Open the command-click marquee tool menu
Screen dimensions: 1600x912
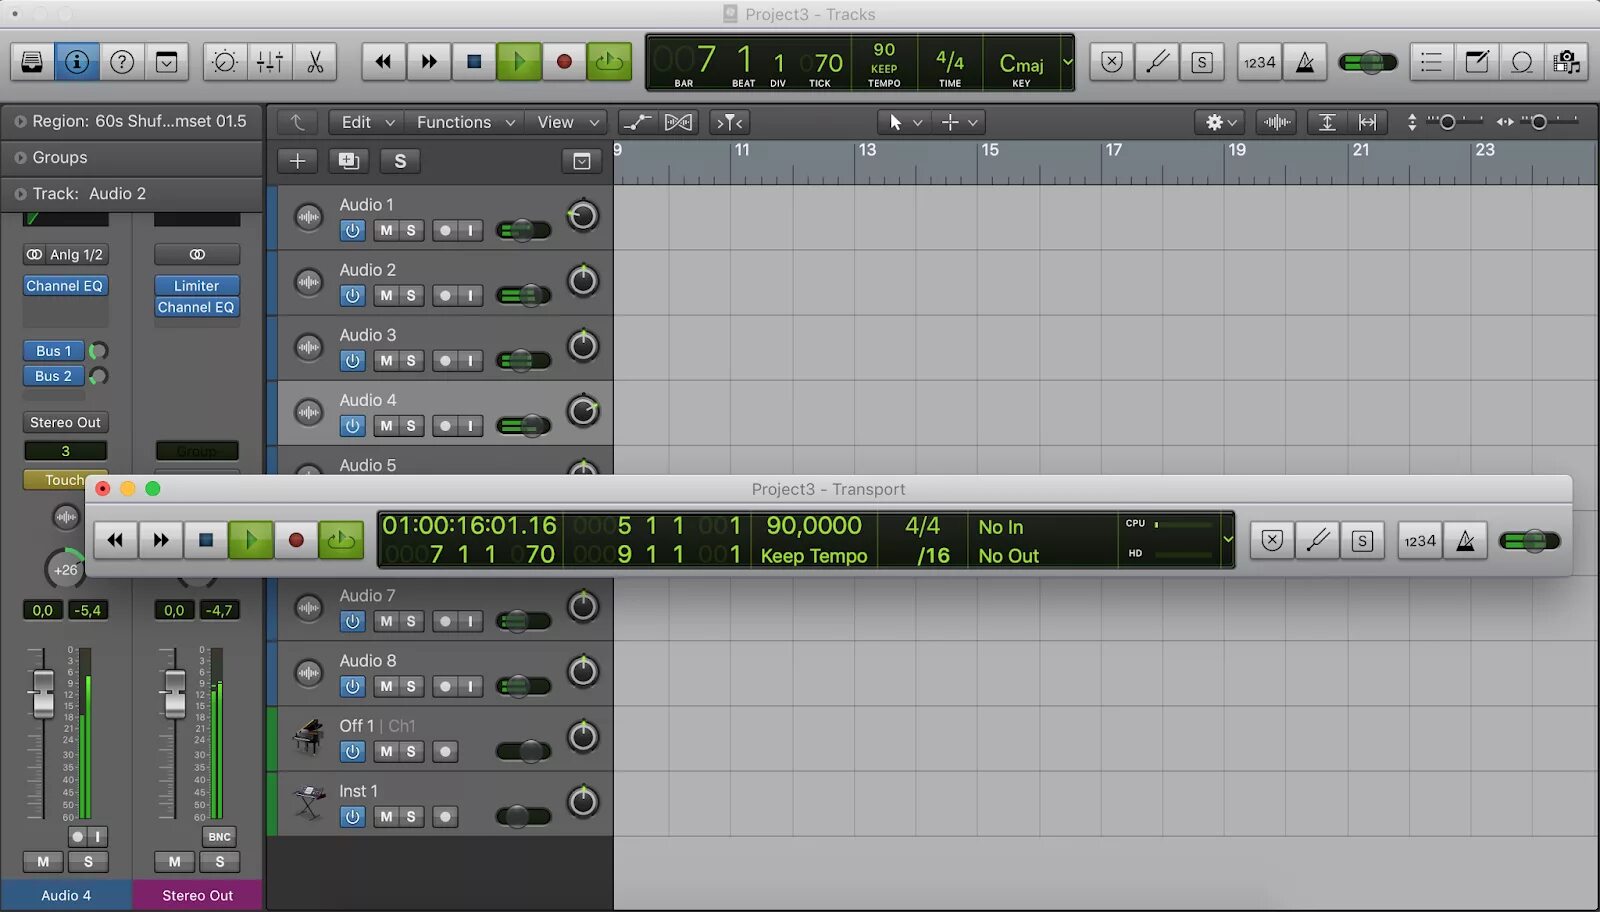click(959, 122)
